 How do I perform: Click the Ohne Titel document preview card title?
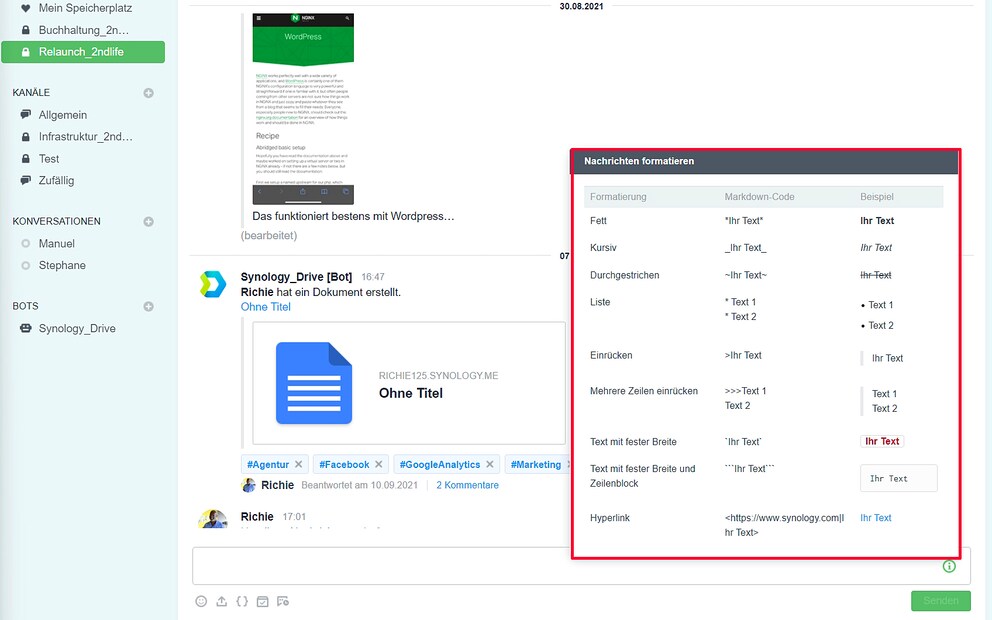point(411,393)
